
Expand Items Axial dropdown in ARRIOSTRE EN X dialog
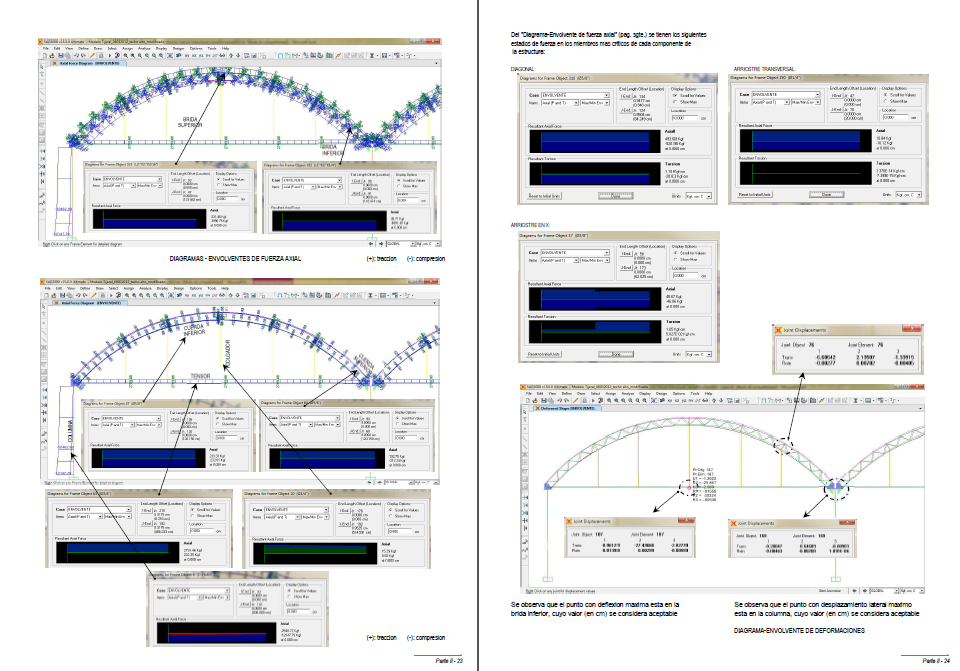[575, 259]
